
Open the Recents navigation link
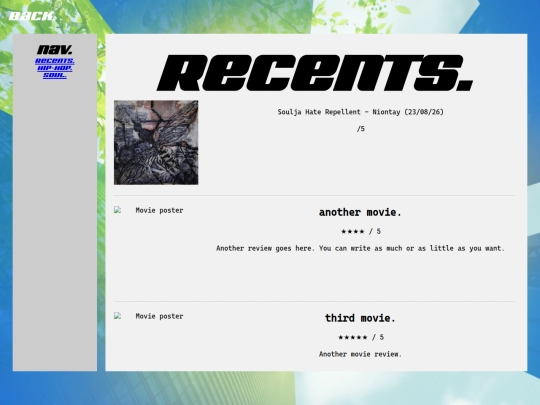55,61
